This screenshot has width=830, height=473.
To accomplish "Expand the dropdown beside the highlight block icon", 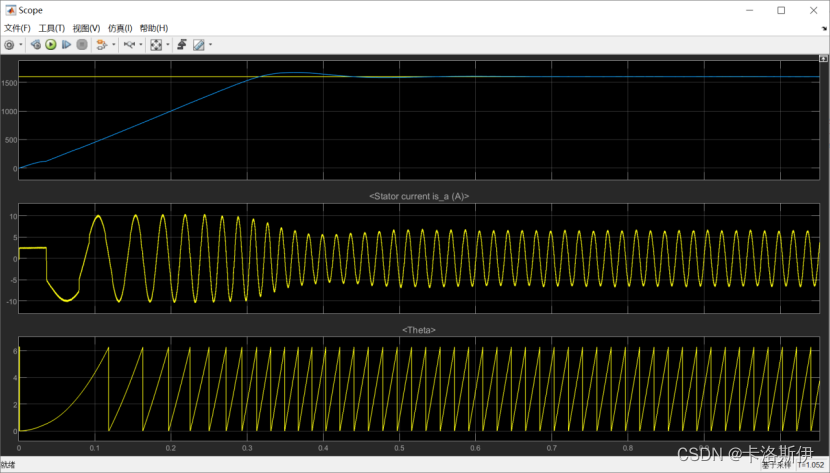I will point(114,45).
